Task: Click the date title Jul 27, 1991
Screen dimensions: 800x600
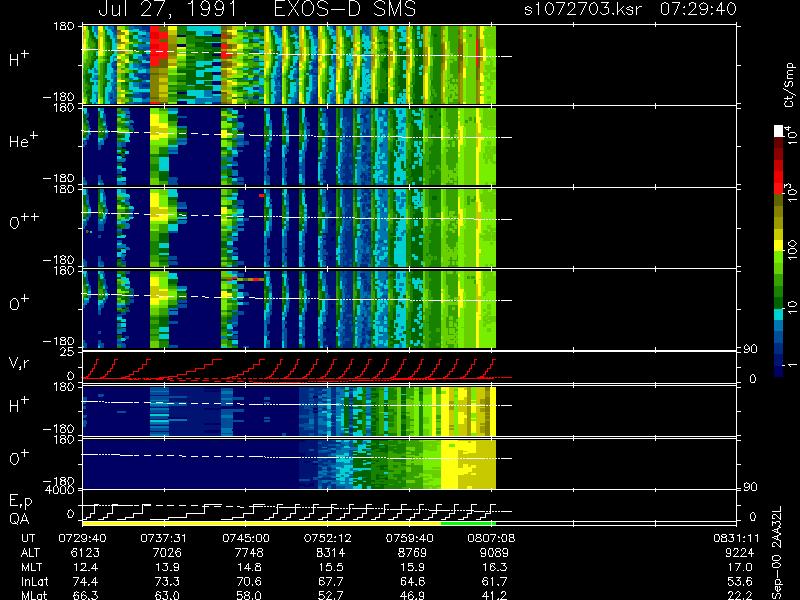Action: 168,9
